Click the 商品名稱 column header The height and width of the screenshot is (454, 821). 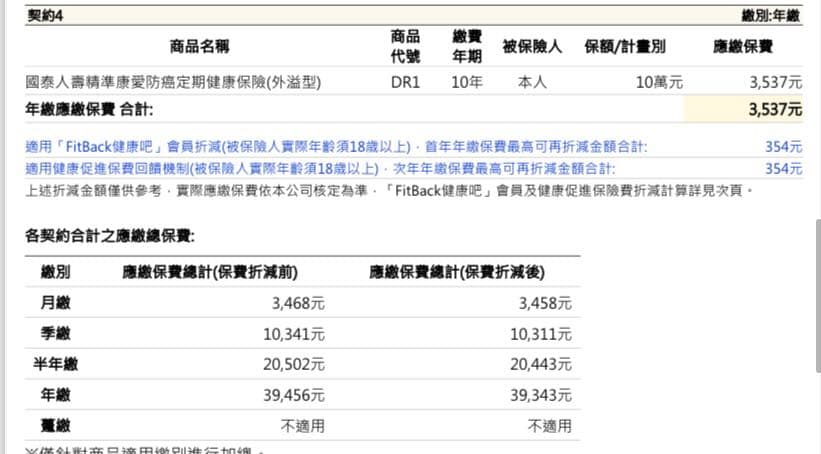(199, 46)
